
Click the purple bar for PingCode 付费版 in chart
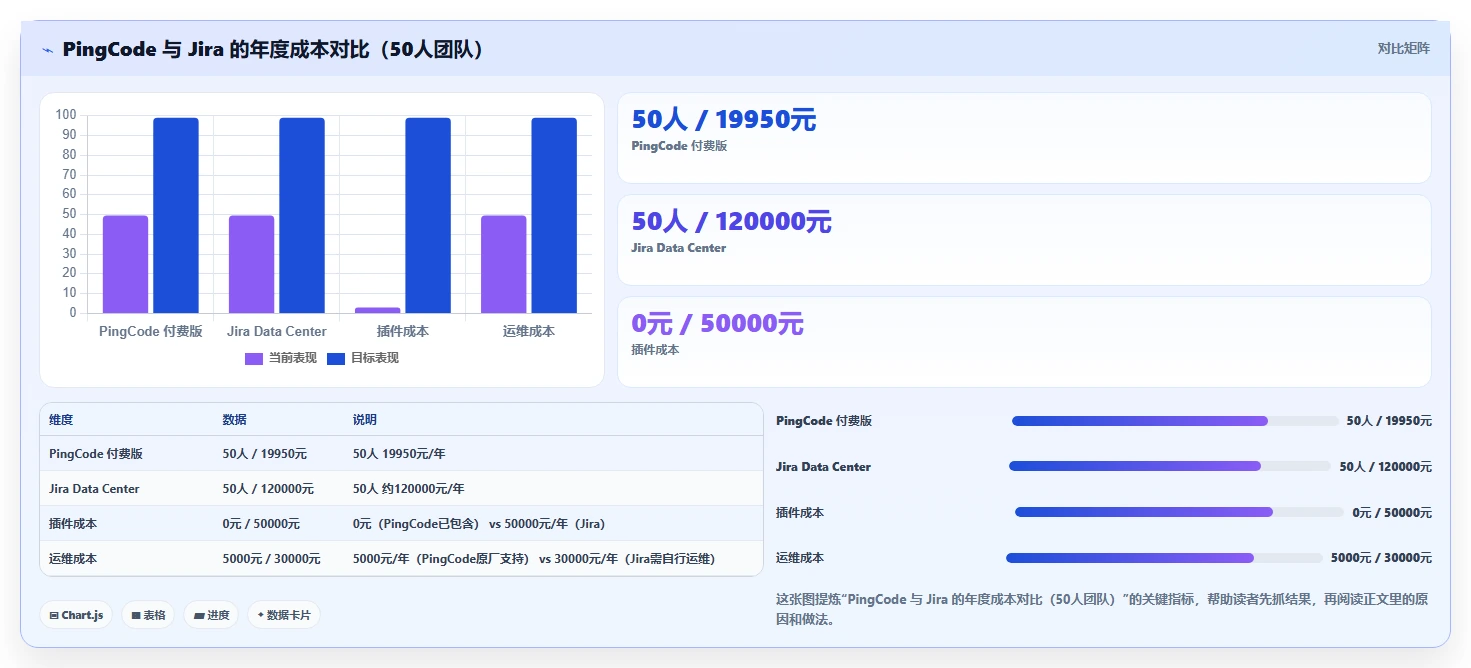125,264
